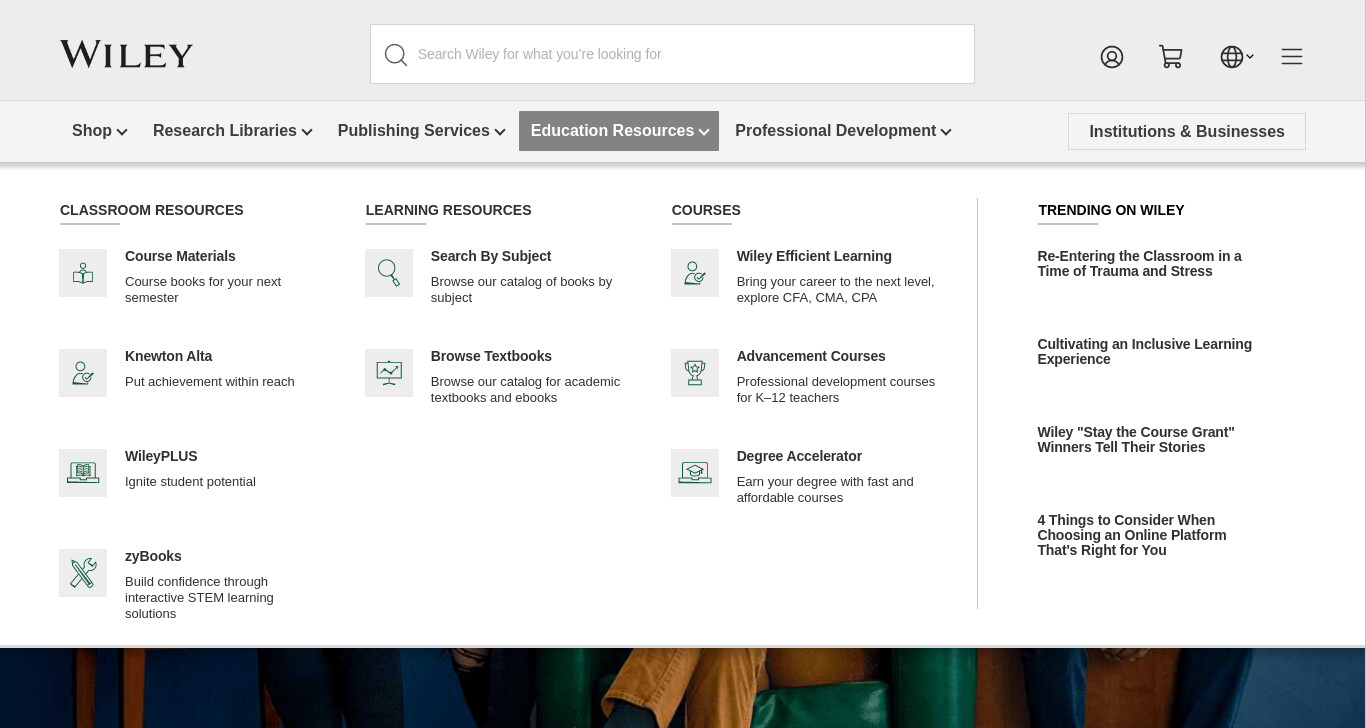Click the Wiley Efficient Learning icon
This screenshot has width=1366, height=728.
695,273
